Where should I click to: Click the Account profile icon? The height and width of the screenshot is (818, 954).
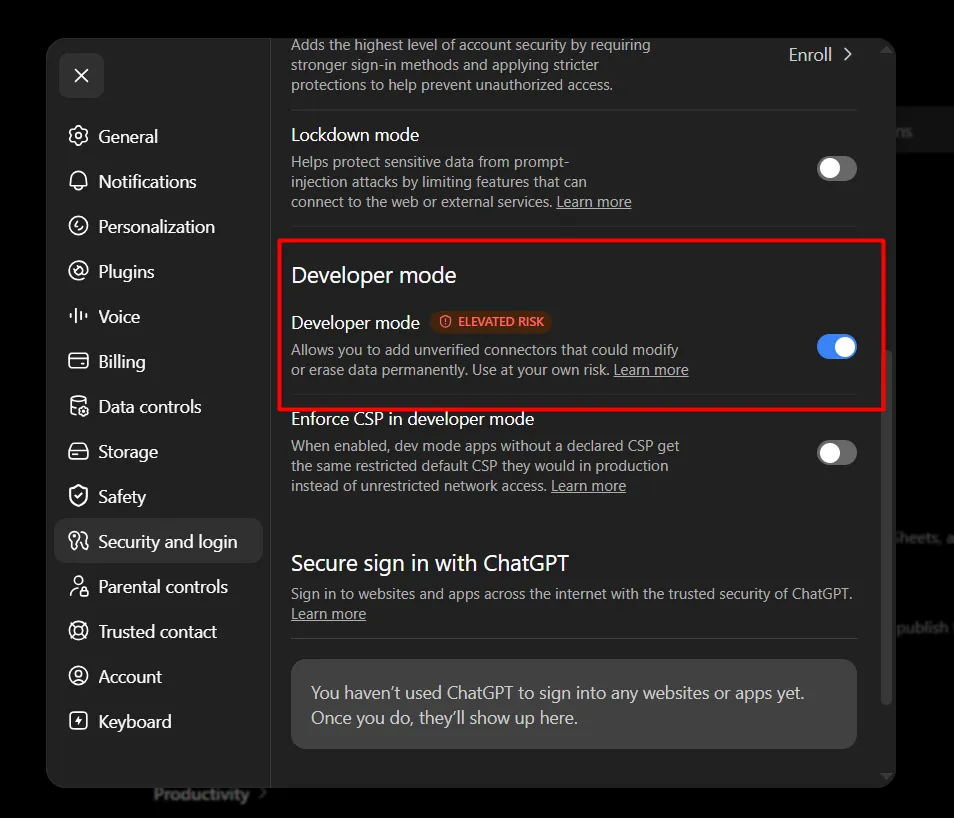point(78,676)
